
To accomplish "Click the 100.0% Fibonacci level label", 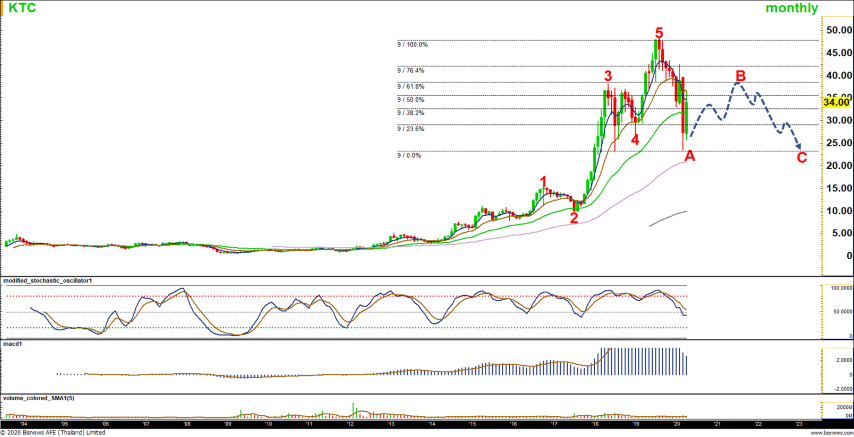I will (x=412, y=44).
